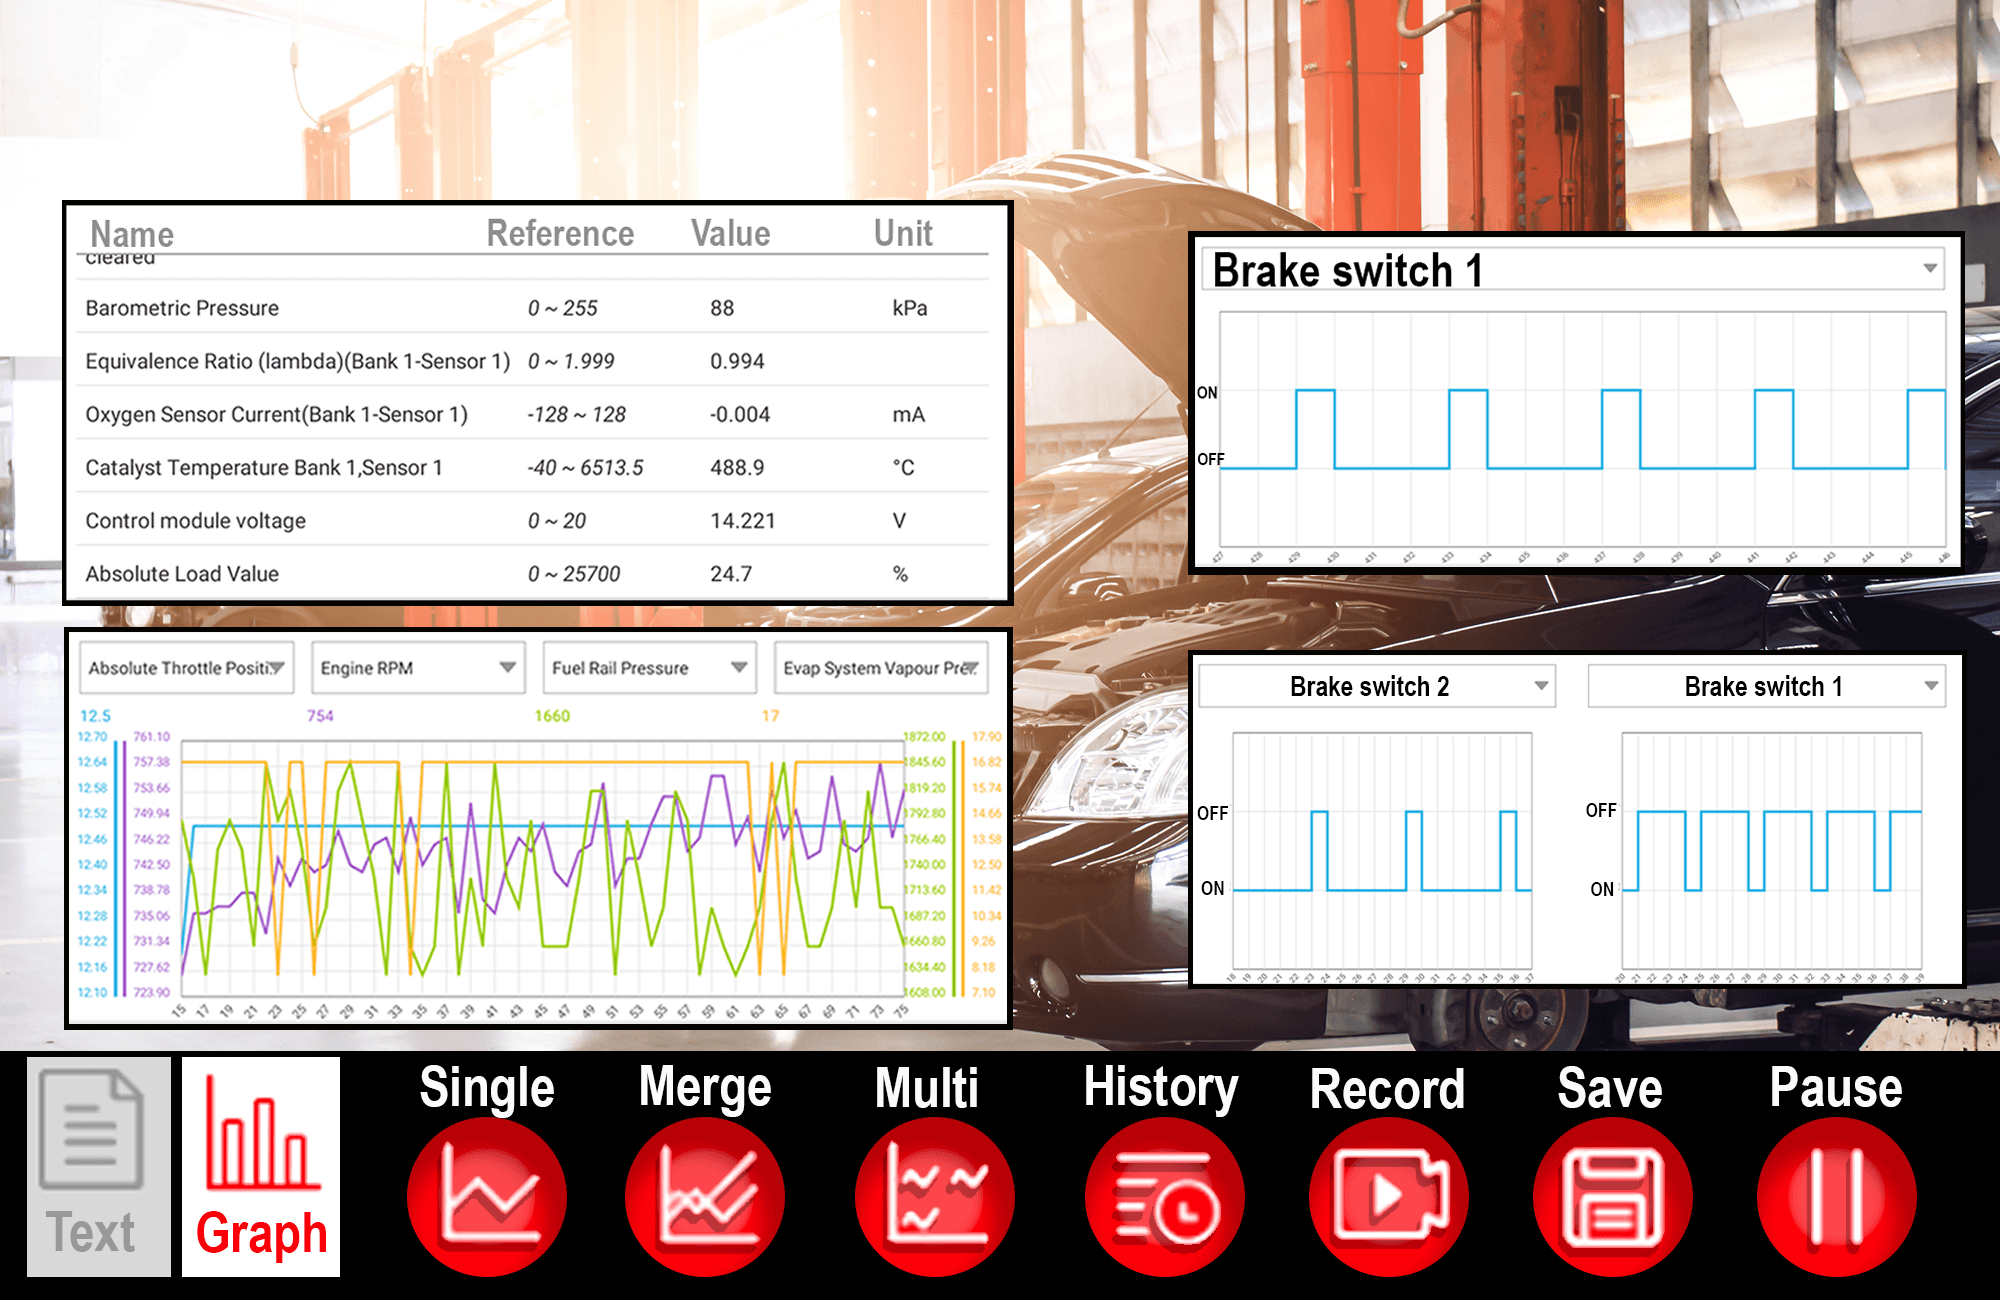2000x1300 pixels.
Task: Click the mA unit cell
Action: coord(909,414)
